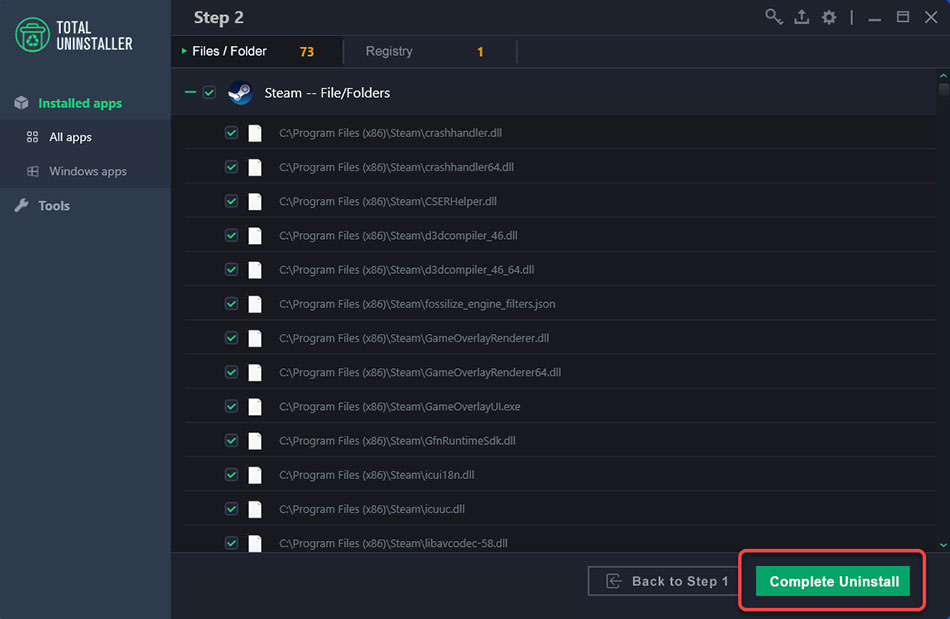950x619 pixels.
Task: Uncheck GfnRuntimeSdk.dll checkbox
Action: click(x=231, y=441)
